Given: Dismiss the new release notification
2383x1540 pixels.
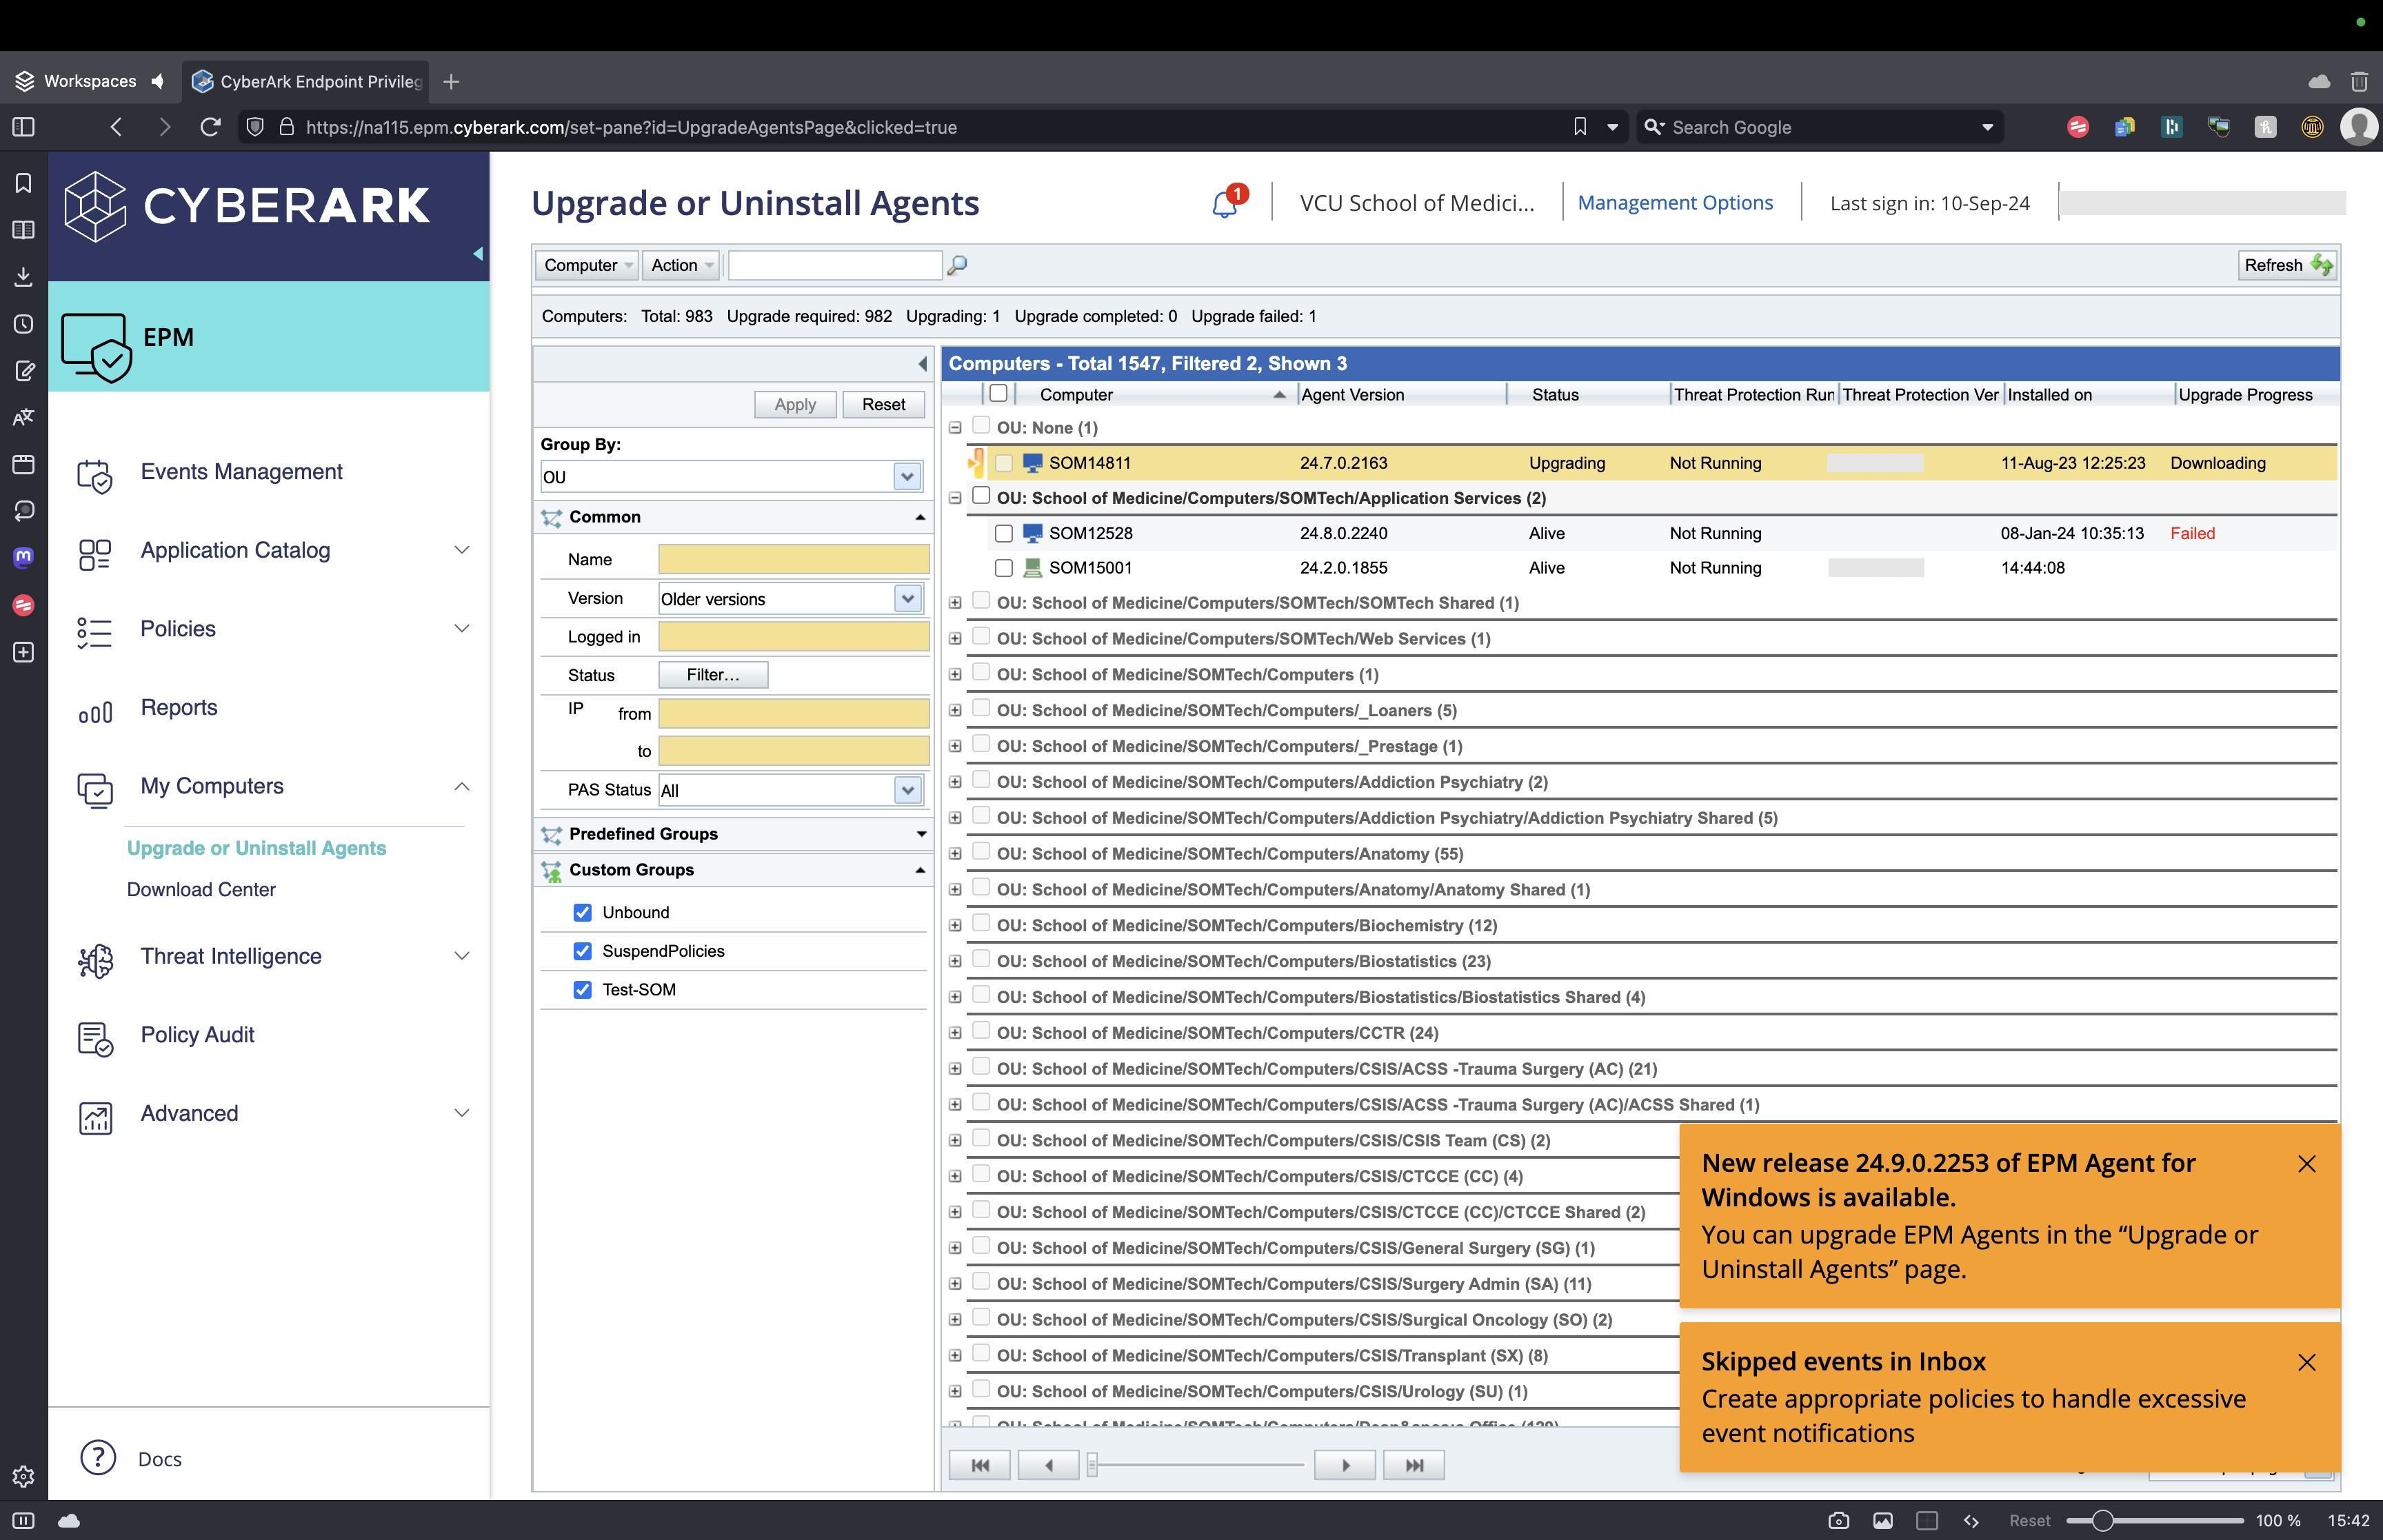Looking at the screenshot, I should [x=2306, y=1164].
